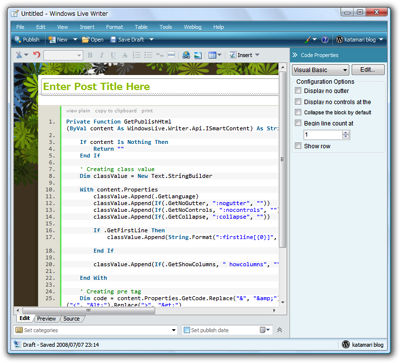The image size is (400, 363).
Task: Open the katamari blog weblog dropdown
Action: click(x=360, y=40)
